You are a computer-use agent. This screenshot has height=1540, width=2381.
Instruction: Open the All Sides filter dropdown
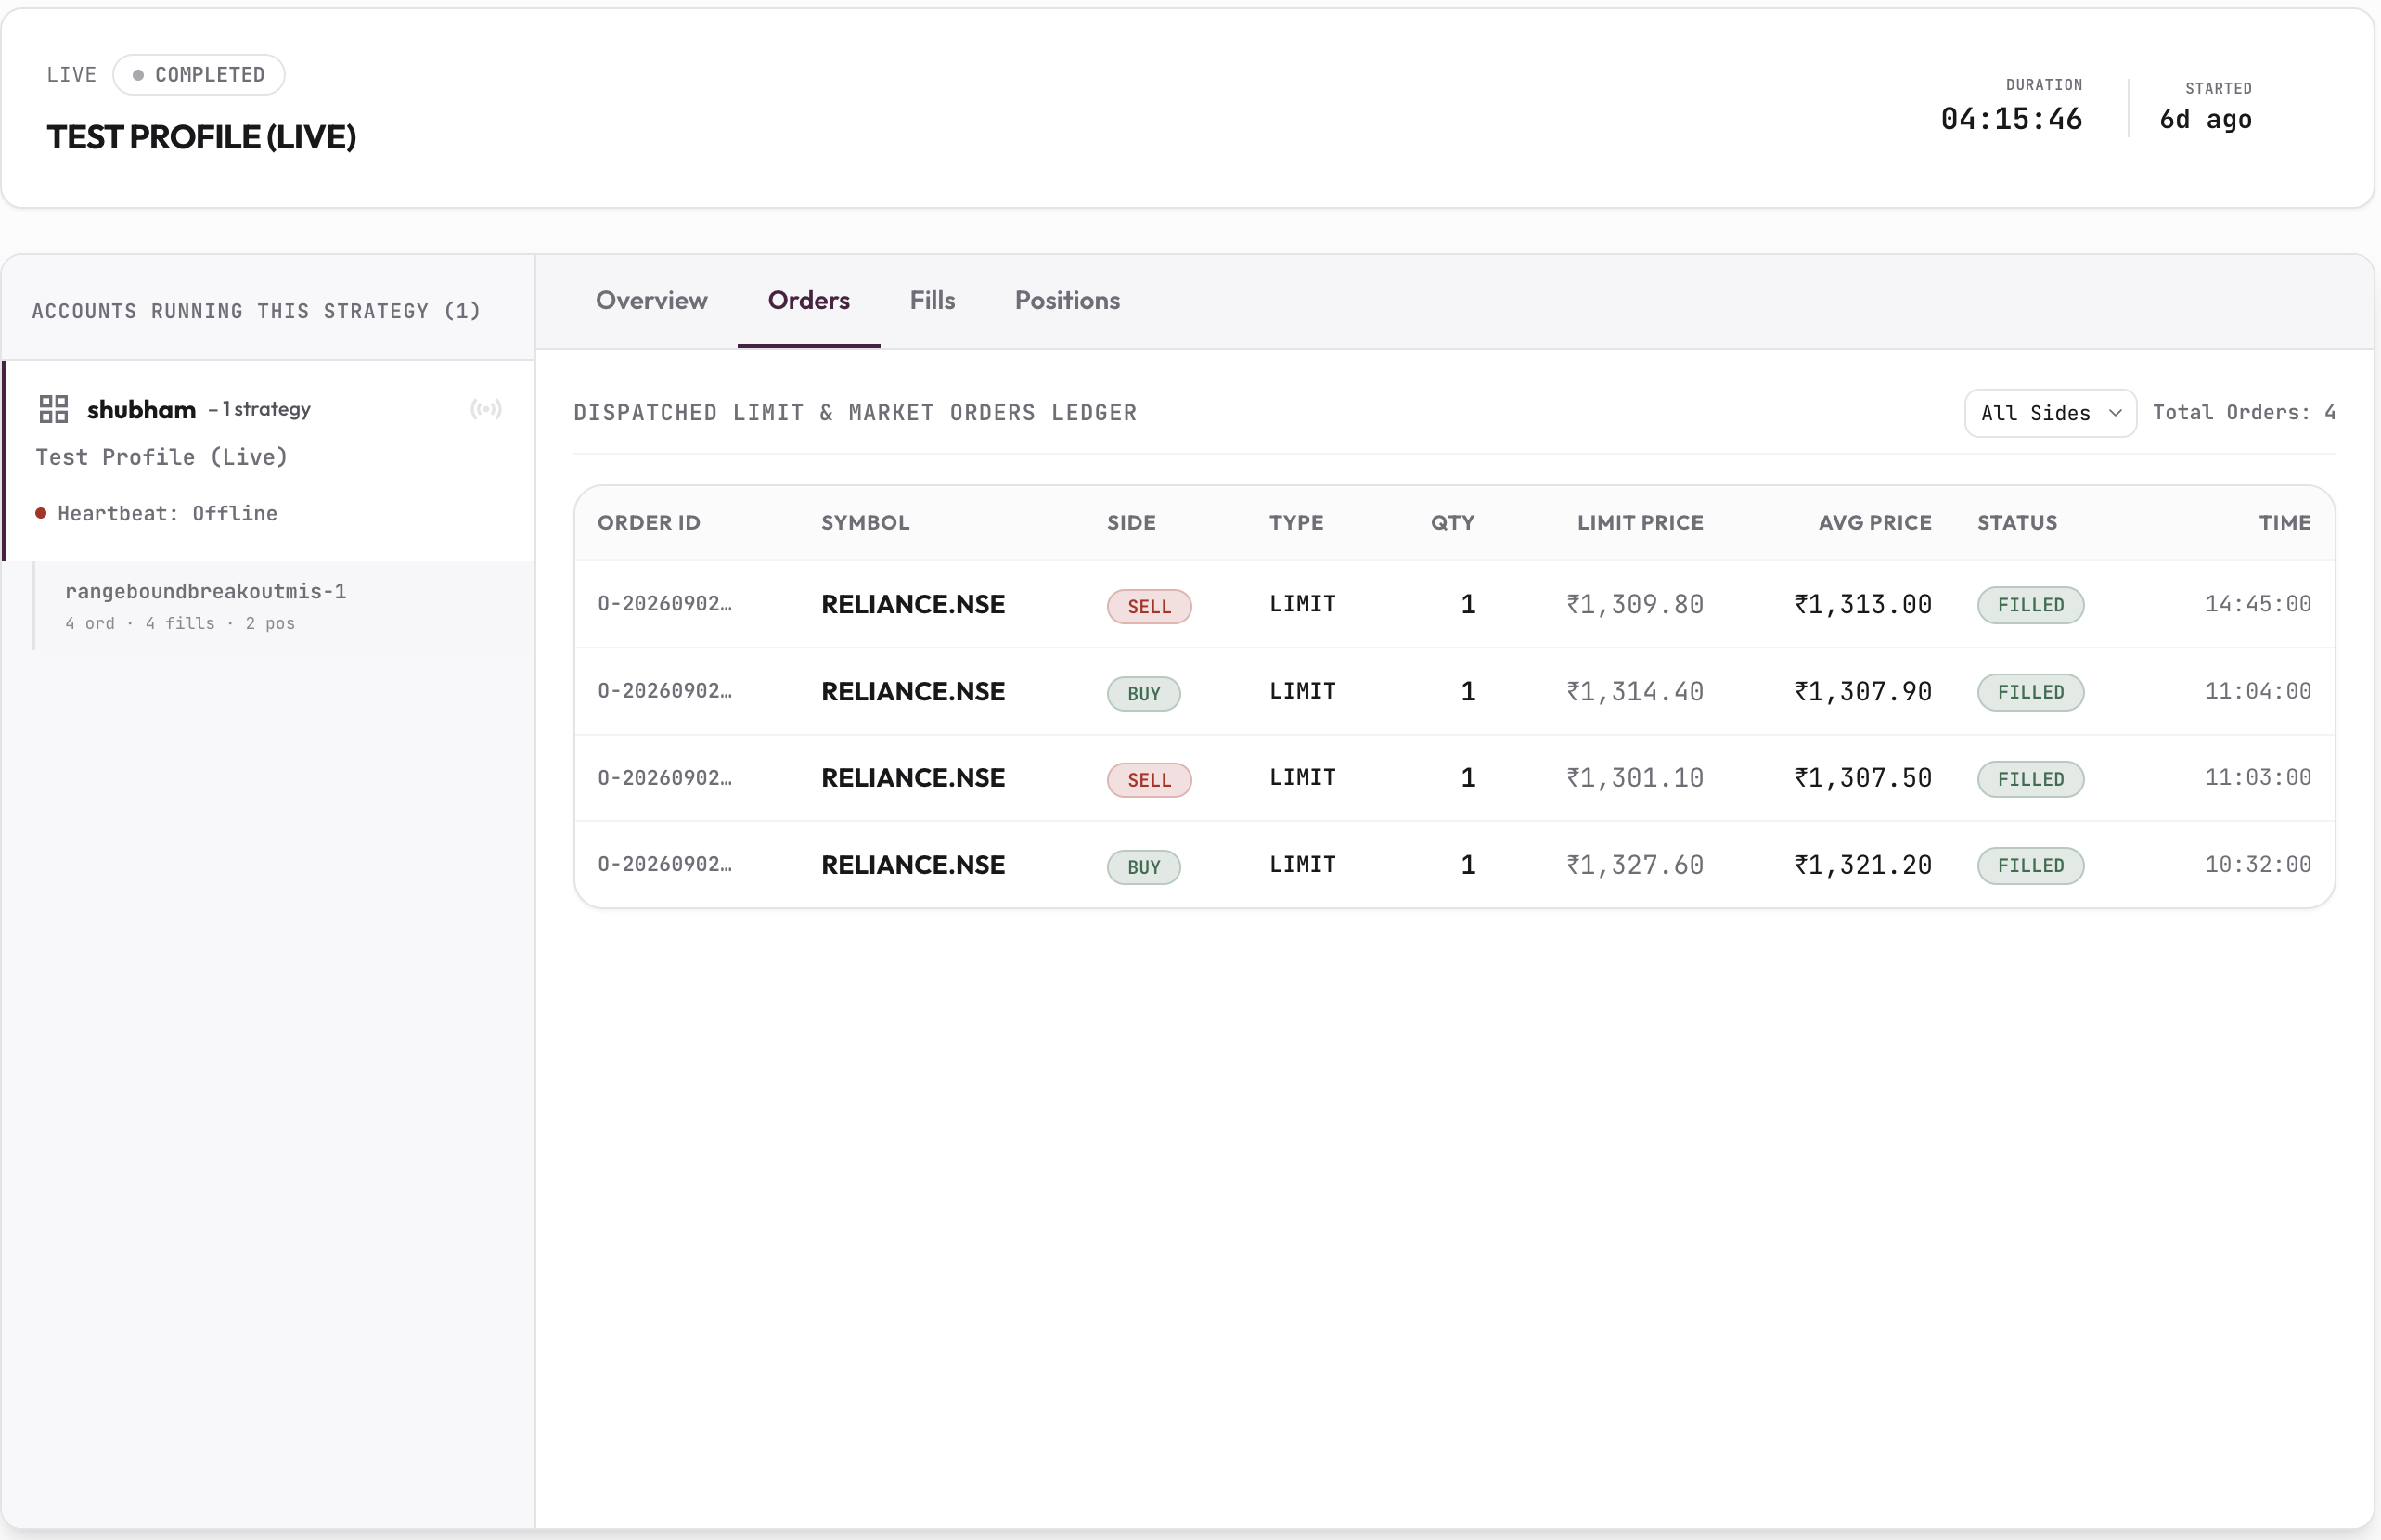tap(2050, 413)
